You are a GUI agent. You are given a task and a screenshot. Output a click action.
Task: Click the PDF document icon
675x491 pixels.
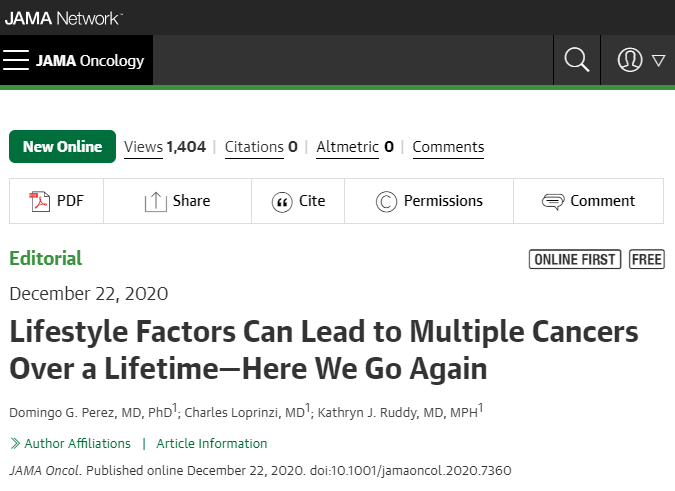[40, 201]
